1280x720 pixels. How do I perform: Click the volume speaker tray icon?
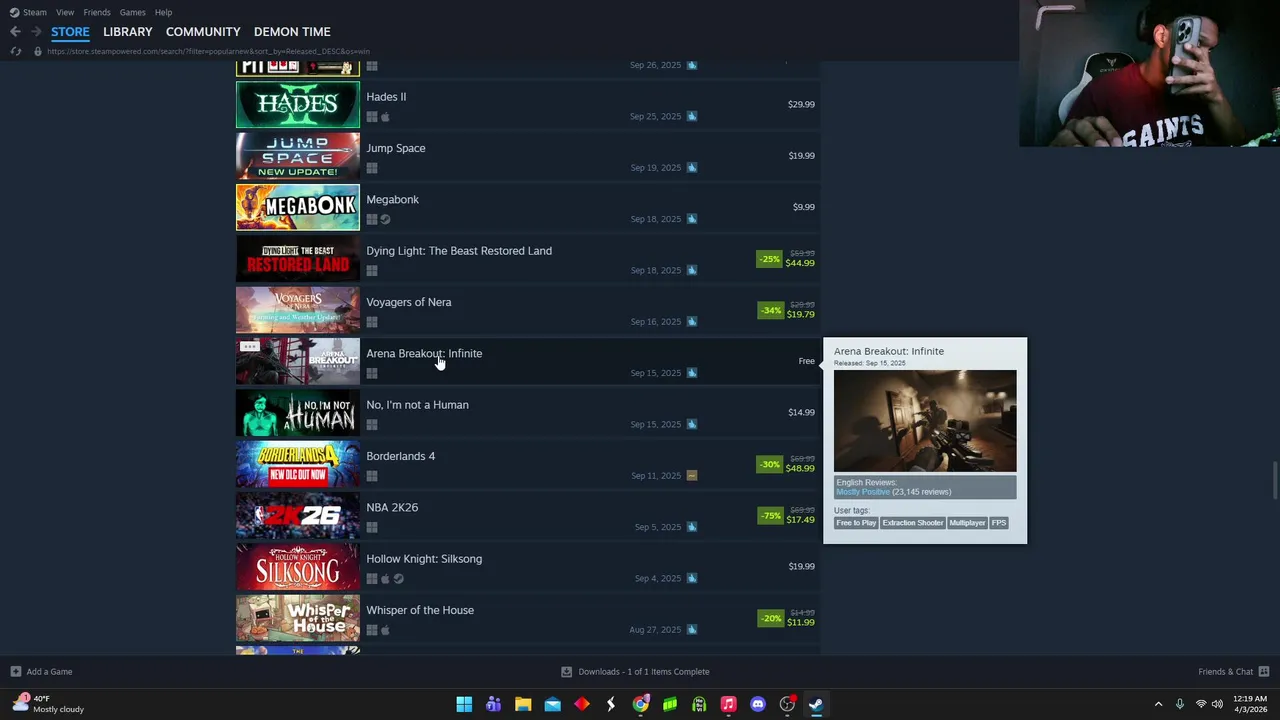point(1217,704)
